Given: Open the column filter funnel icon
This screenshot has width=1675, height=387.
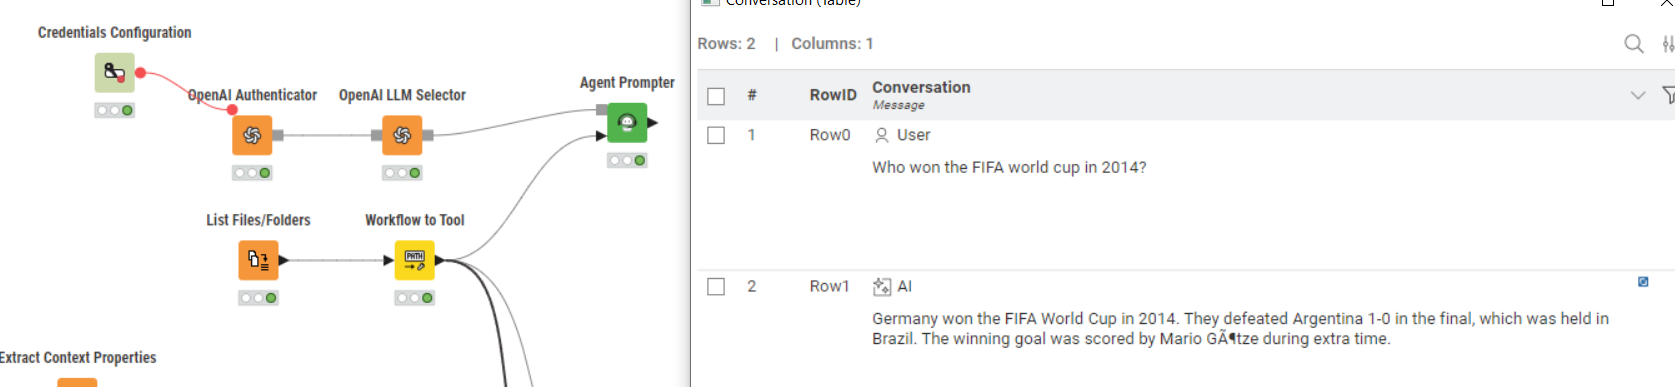Looking at the screenshot, I should coord(1668,95).
